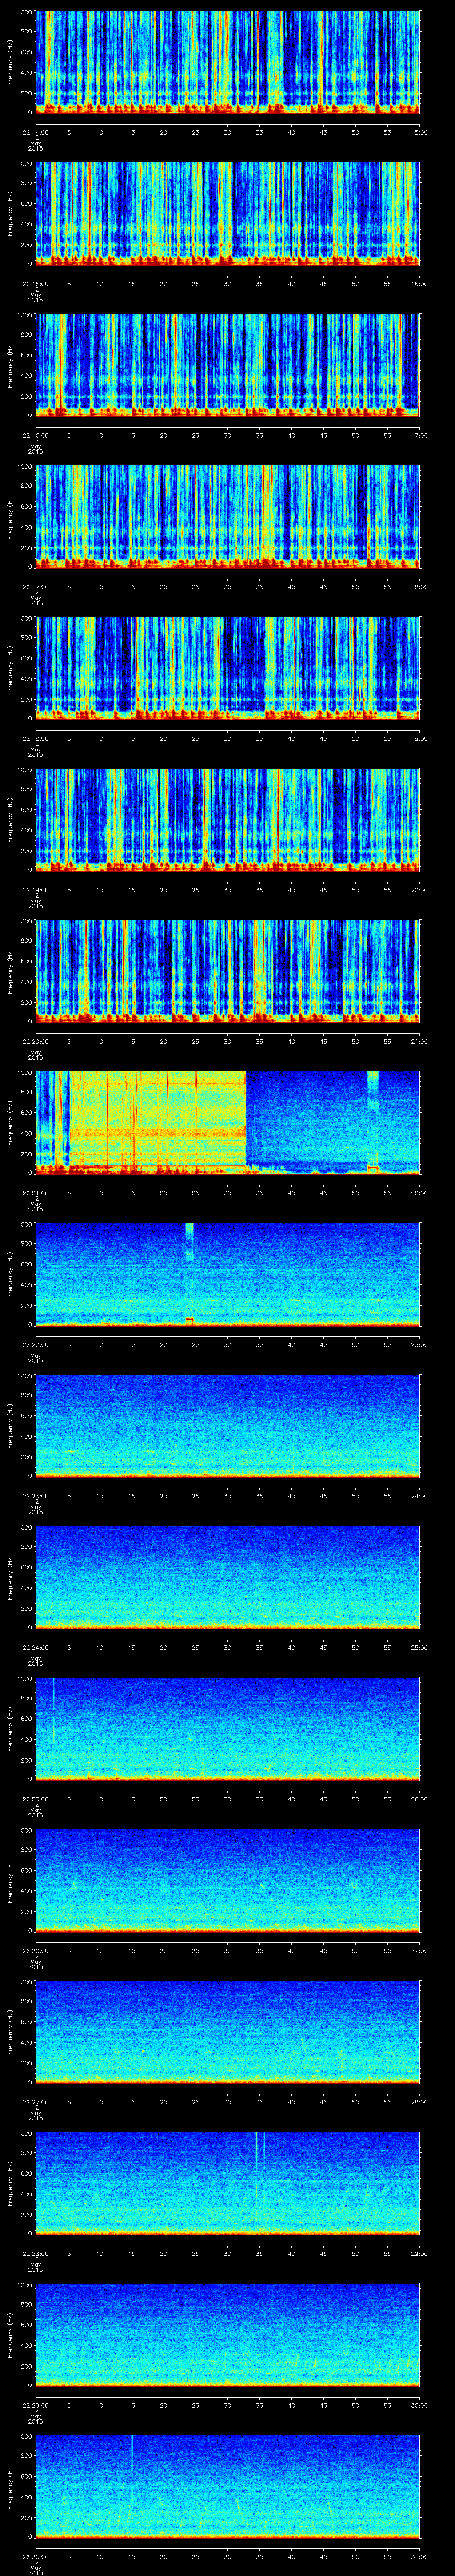Click the 22:28:00 time label

click(35, 2253)
